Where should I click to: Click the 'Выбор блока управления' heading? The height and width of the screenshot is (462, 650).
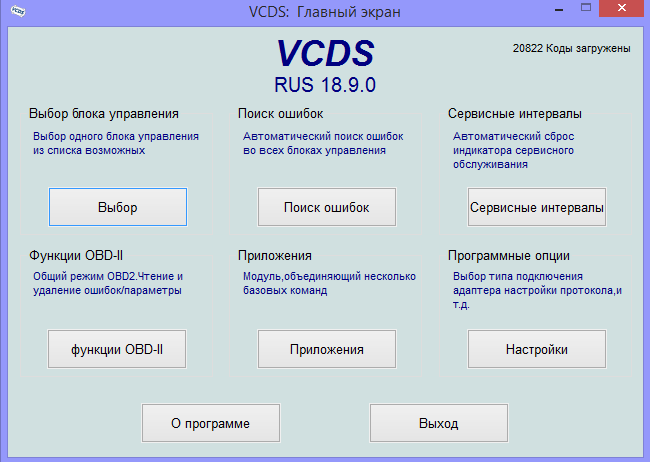tap(104, 114)
